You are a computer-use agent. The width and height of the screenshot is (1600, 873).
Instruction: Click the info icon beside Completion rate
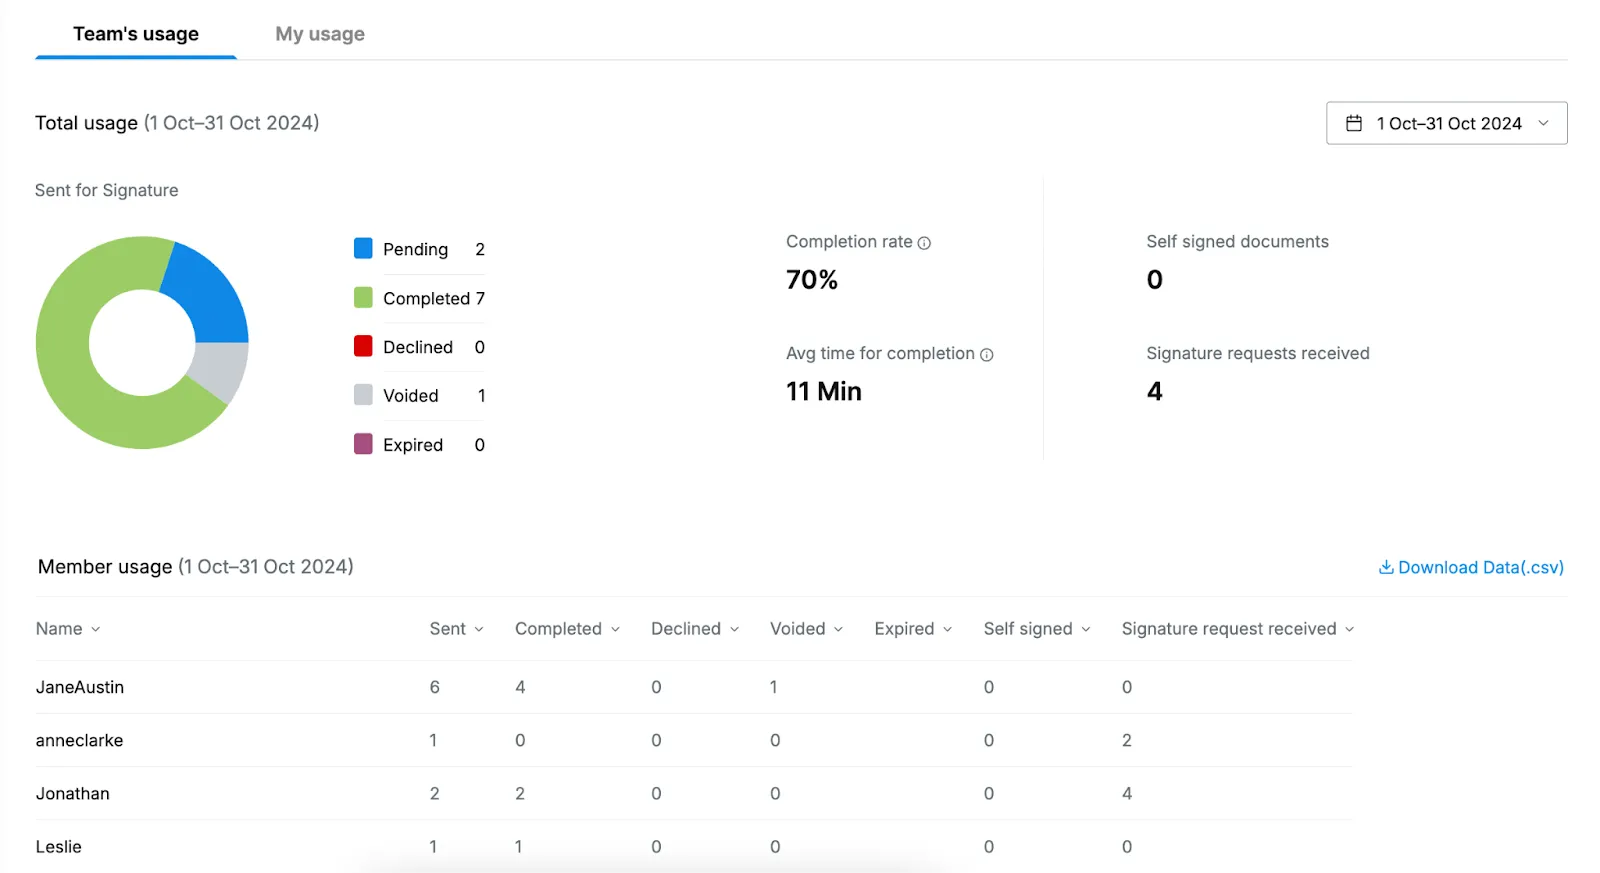(x=924, y=243)
